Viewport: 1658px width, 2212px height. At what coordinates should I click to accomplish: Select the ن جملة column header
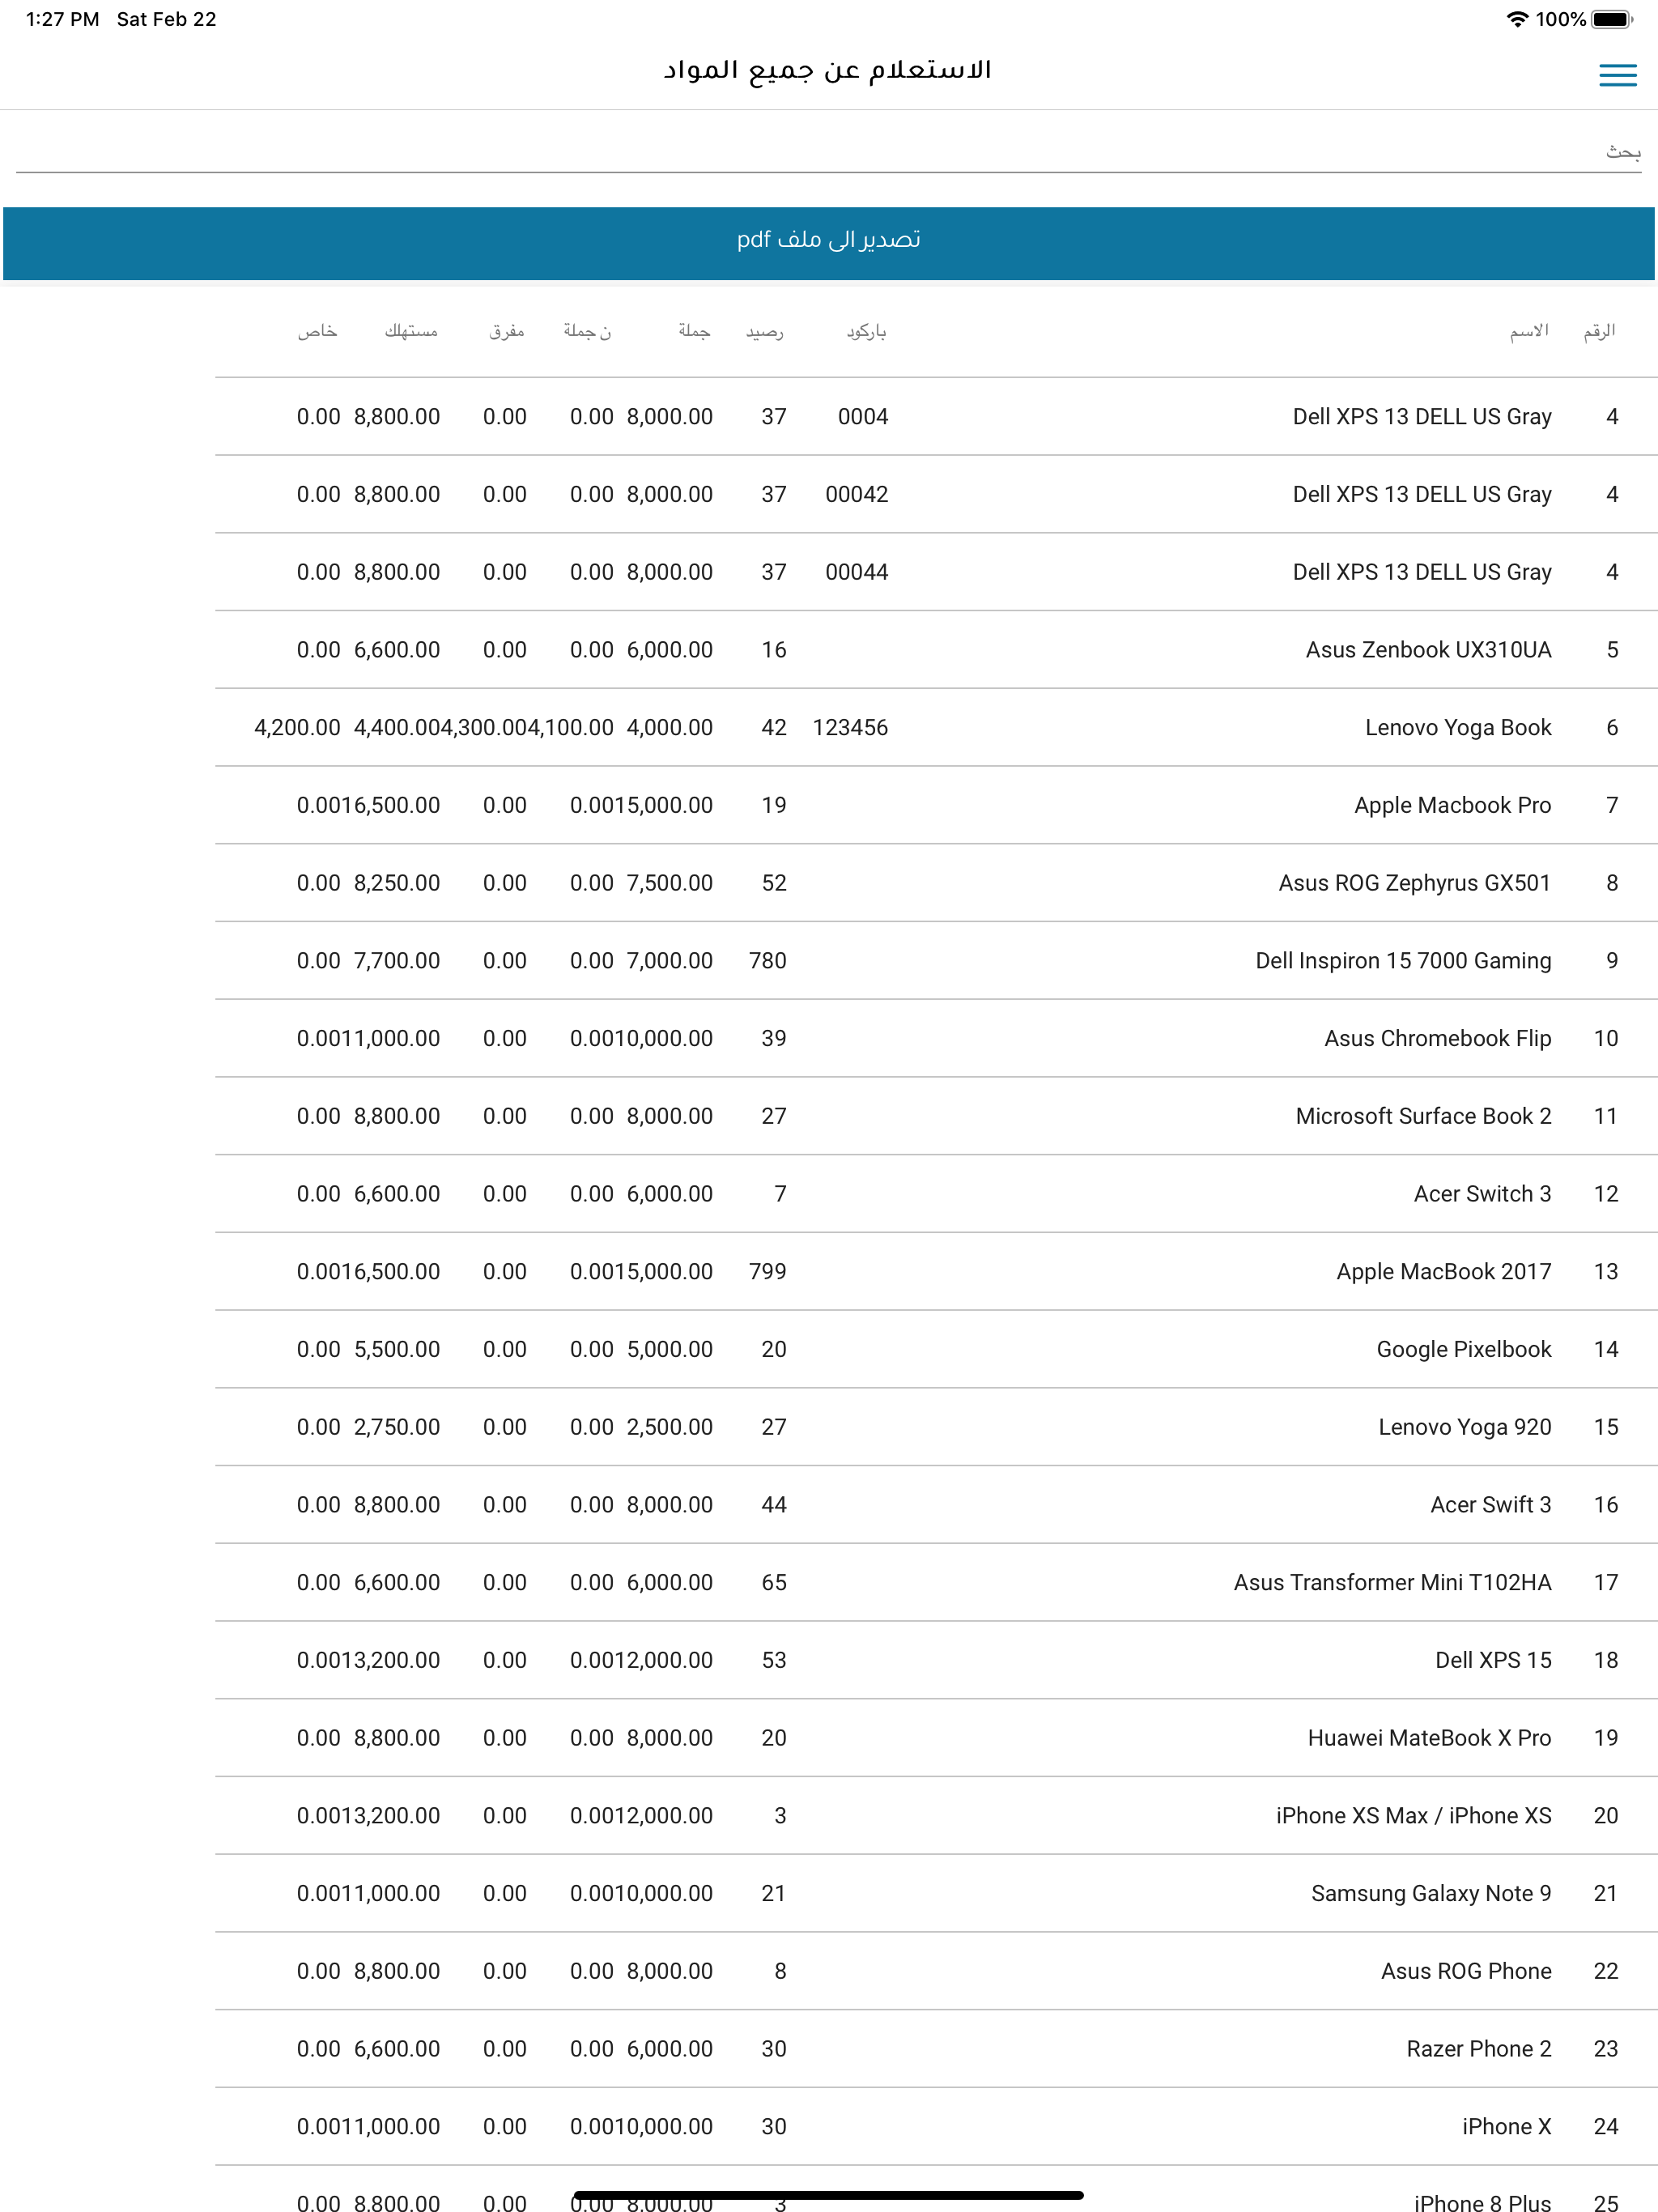[587, 331]
